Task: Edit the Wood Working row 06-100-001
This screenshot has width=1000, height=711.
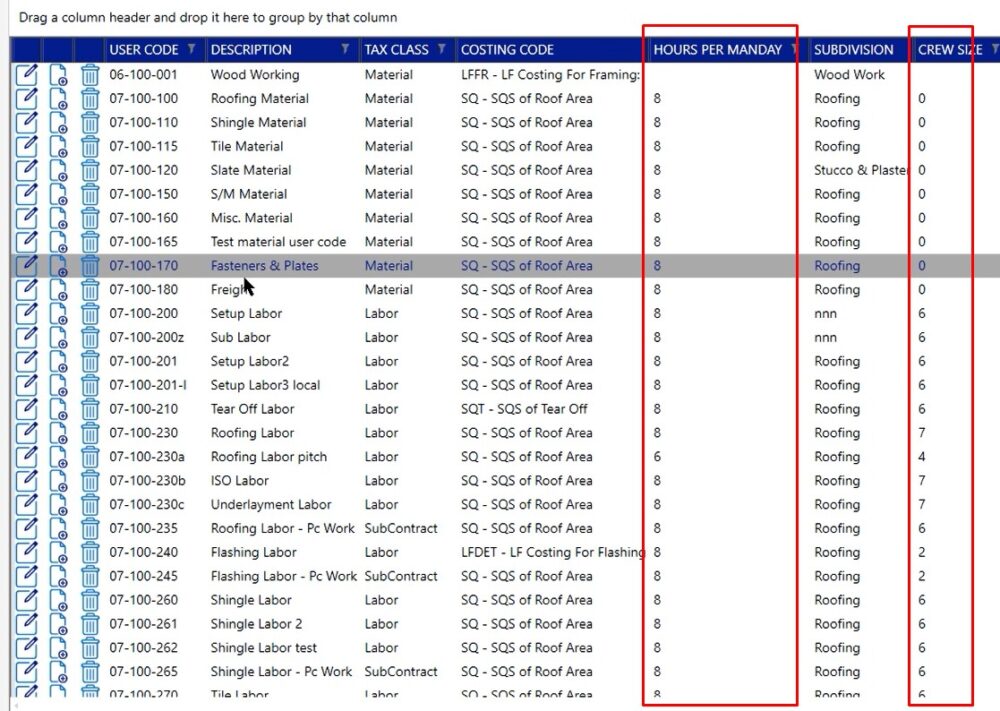Action: click(x=27, y=75)
